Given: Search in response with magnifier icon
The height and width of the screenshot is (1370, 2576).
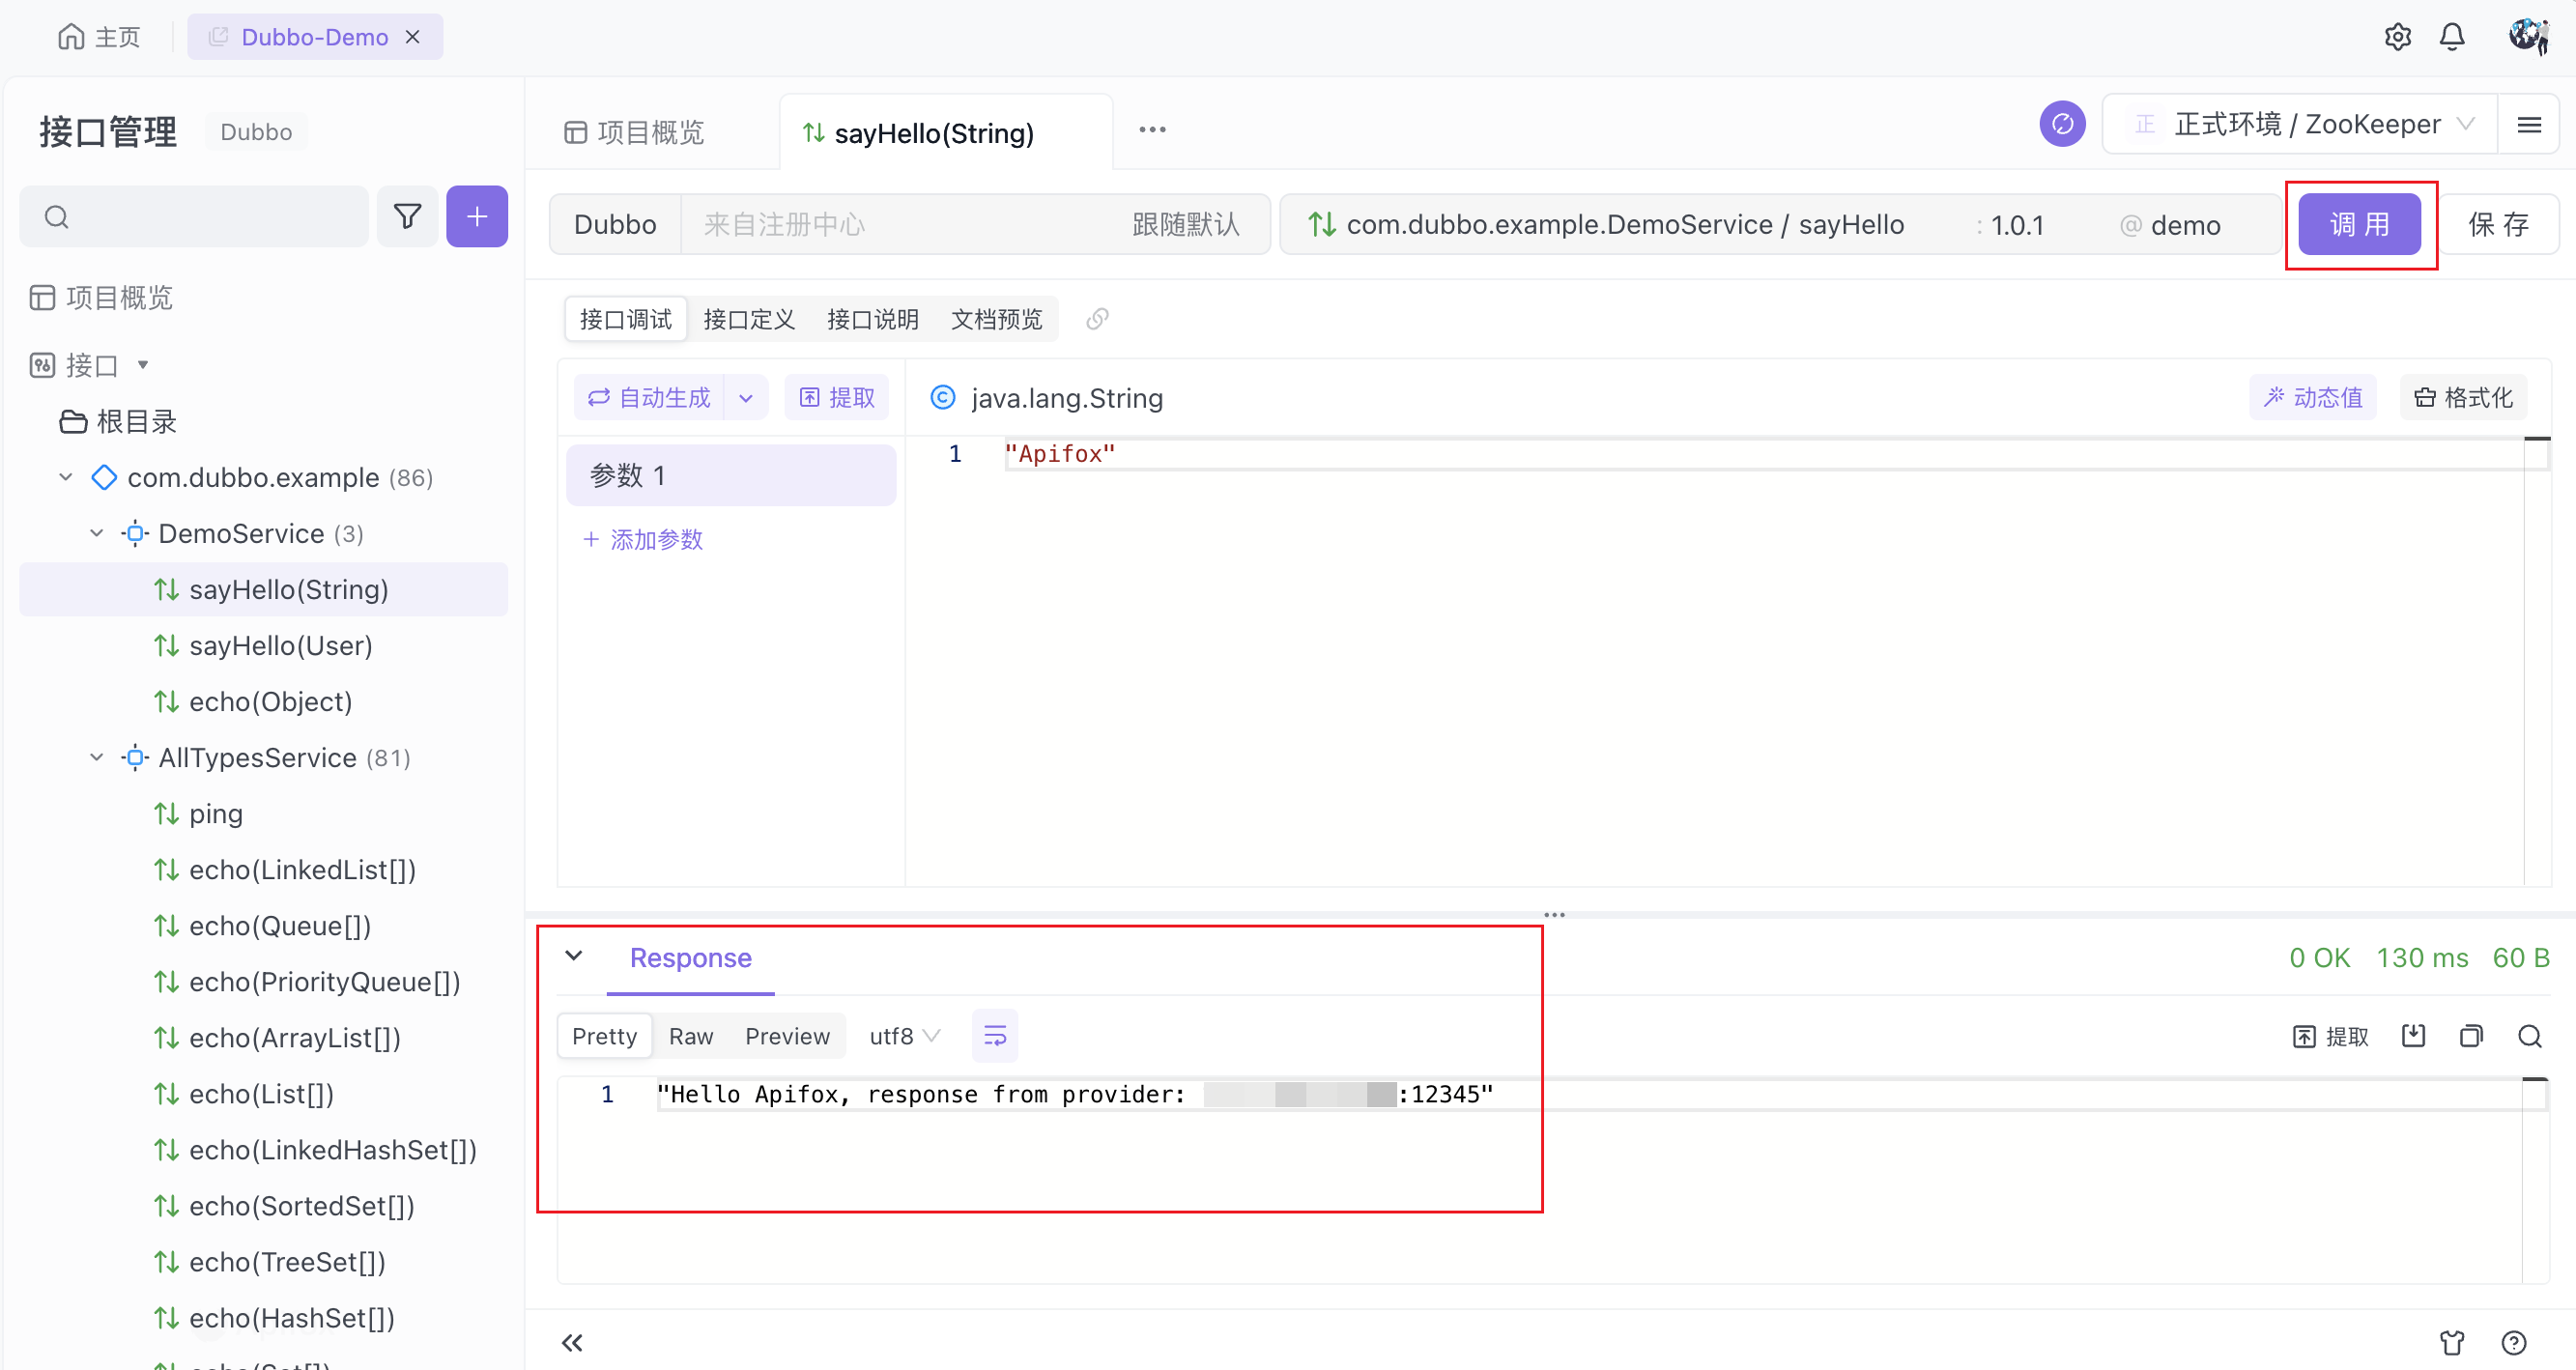Looking at the screenshot, I should pos(2530,1036).
